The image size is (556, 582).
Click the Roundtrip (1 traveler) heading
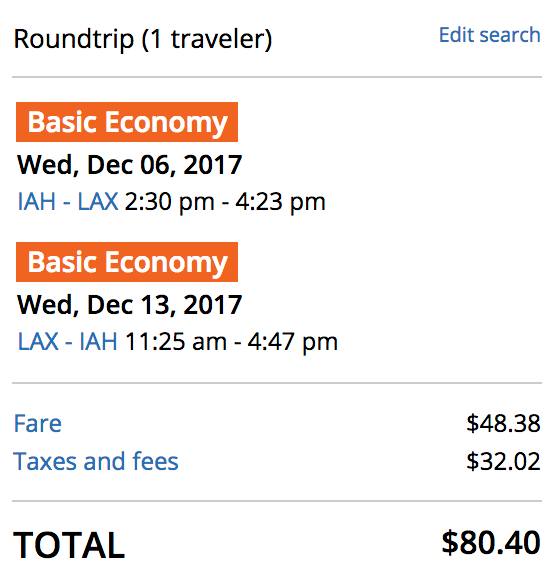tap(143, 39)
